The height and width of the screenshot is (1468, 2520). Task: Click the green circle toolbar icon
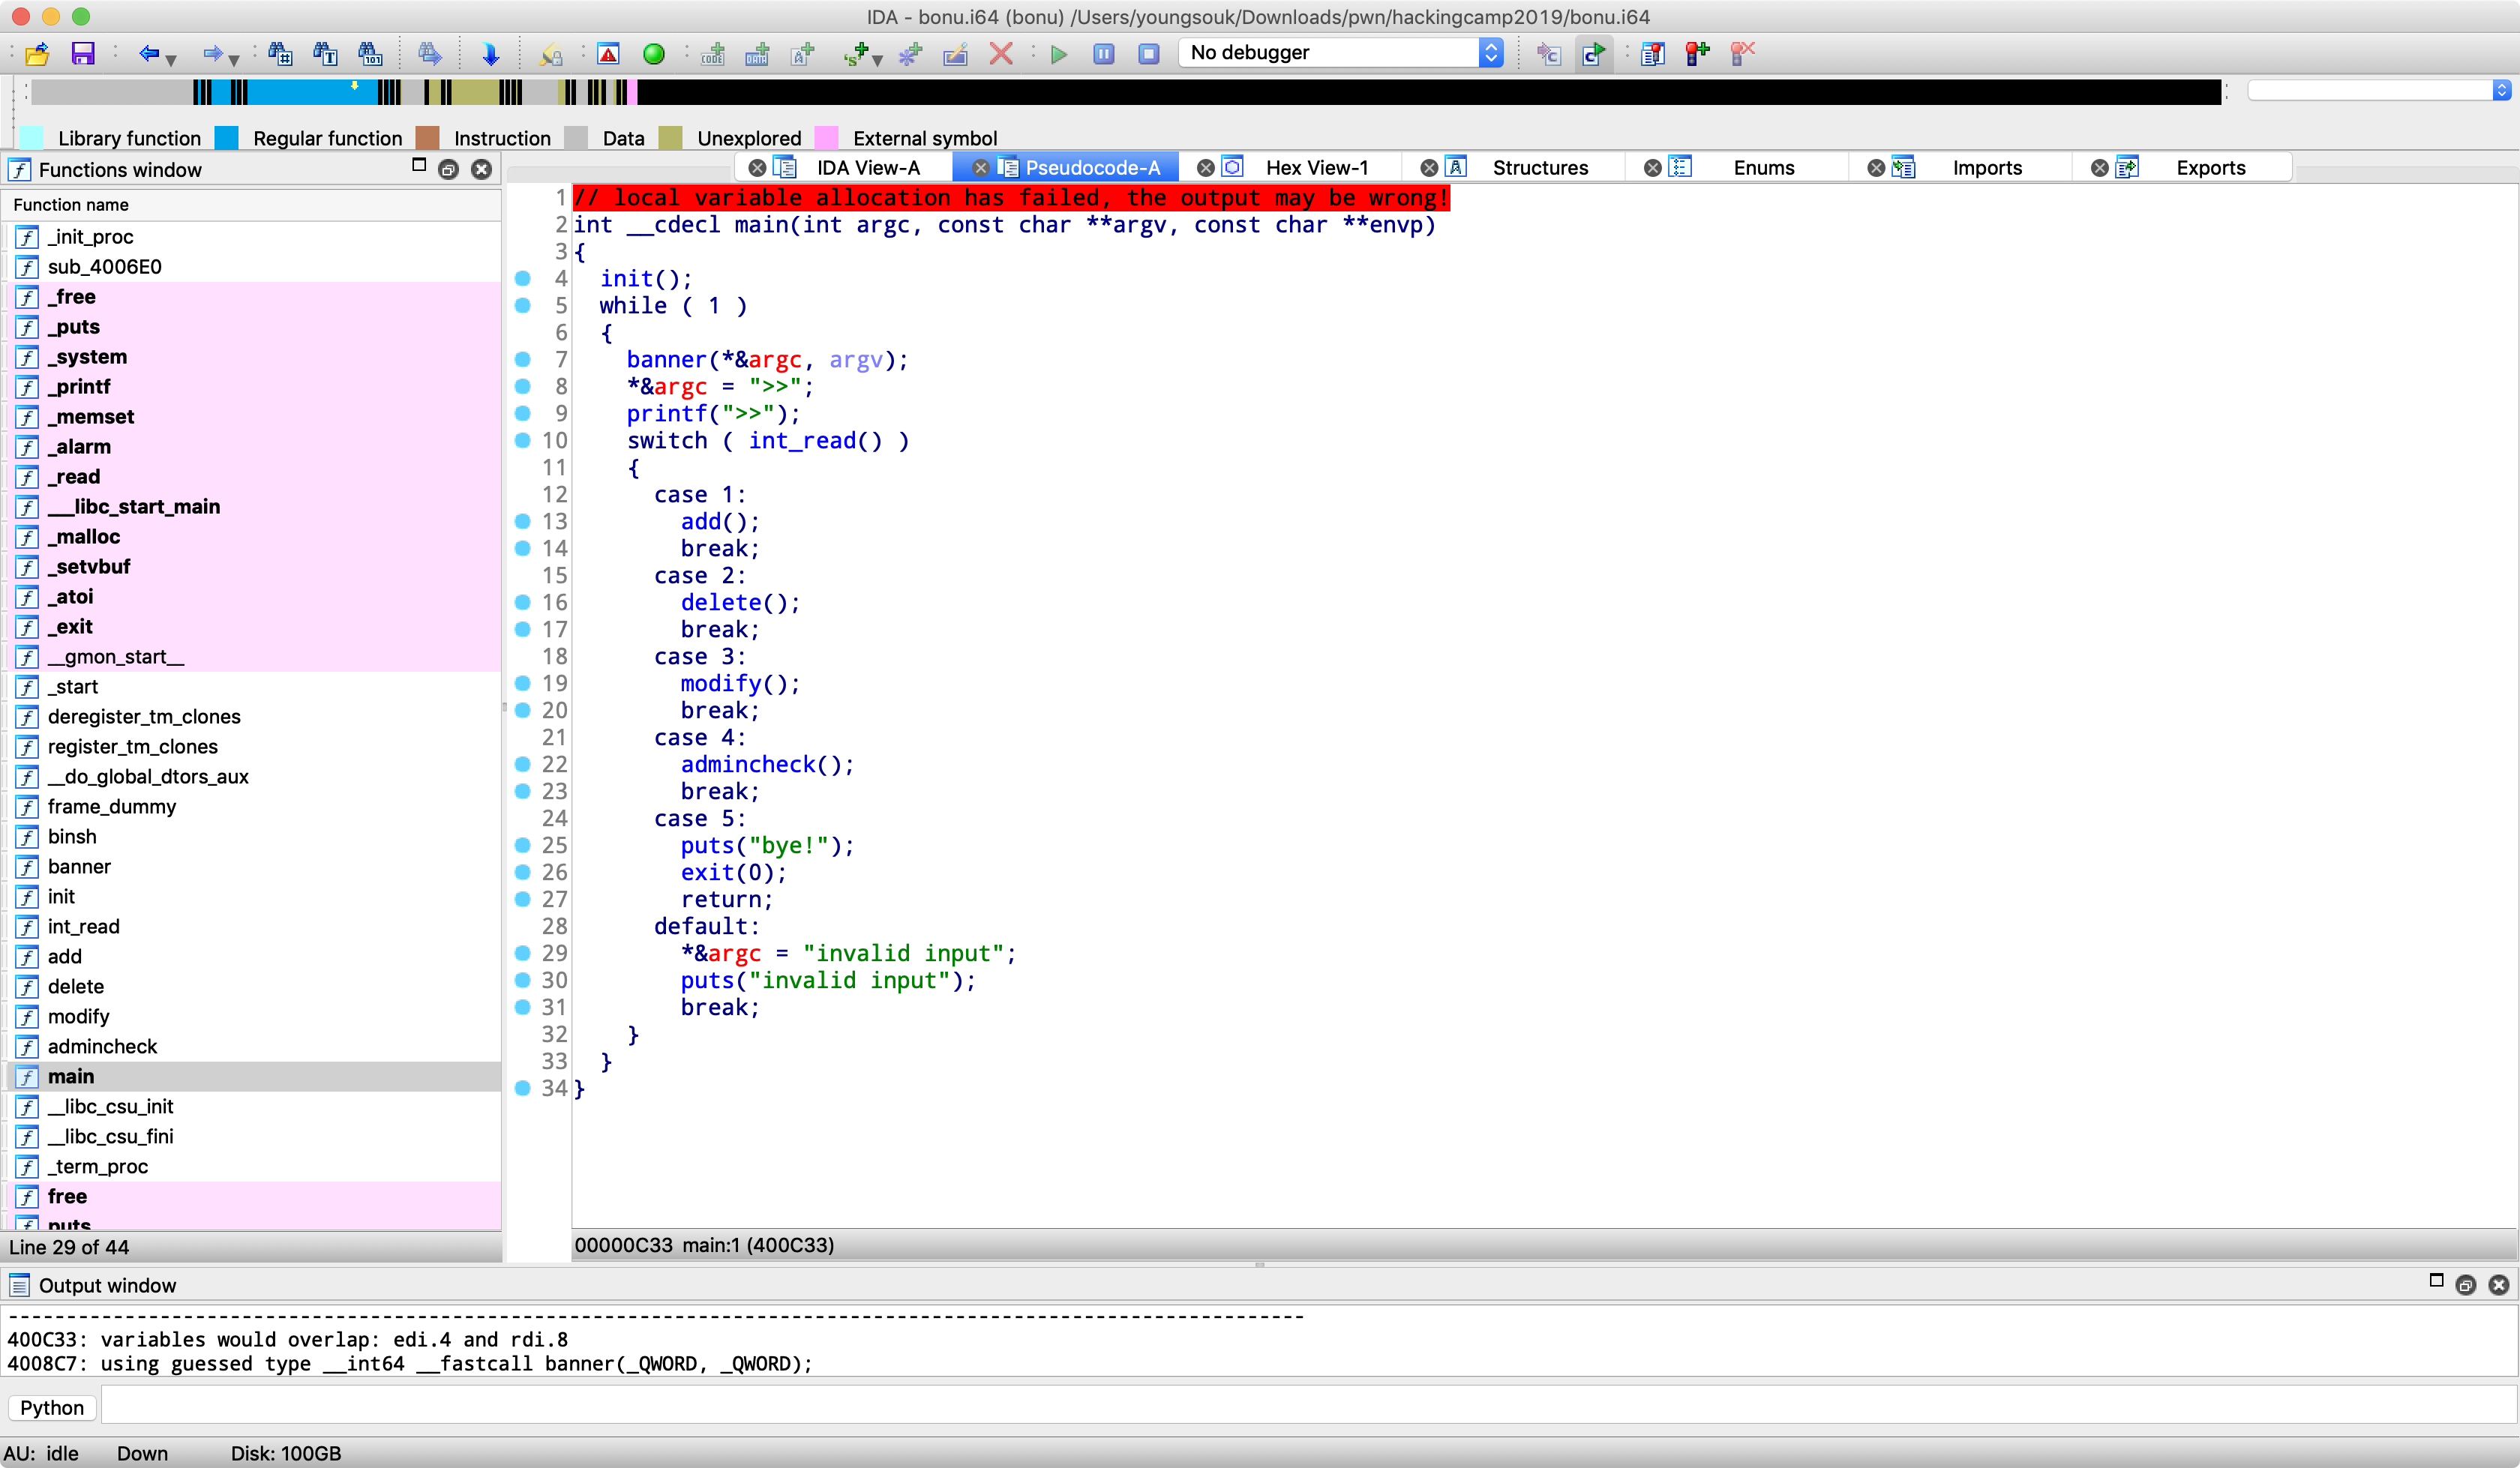click(653, 54)
